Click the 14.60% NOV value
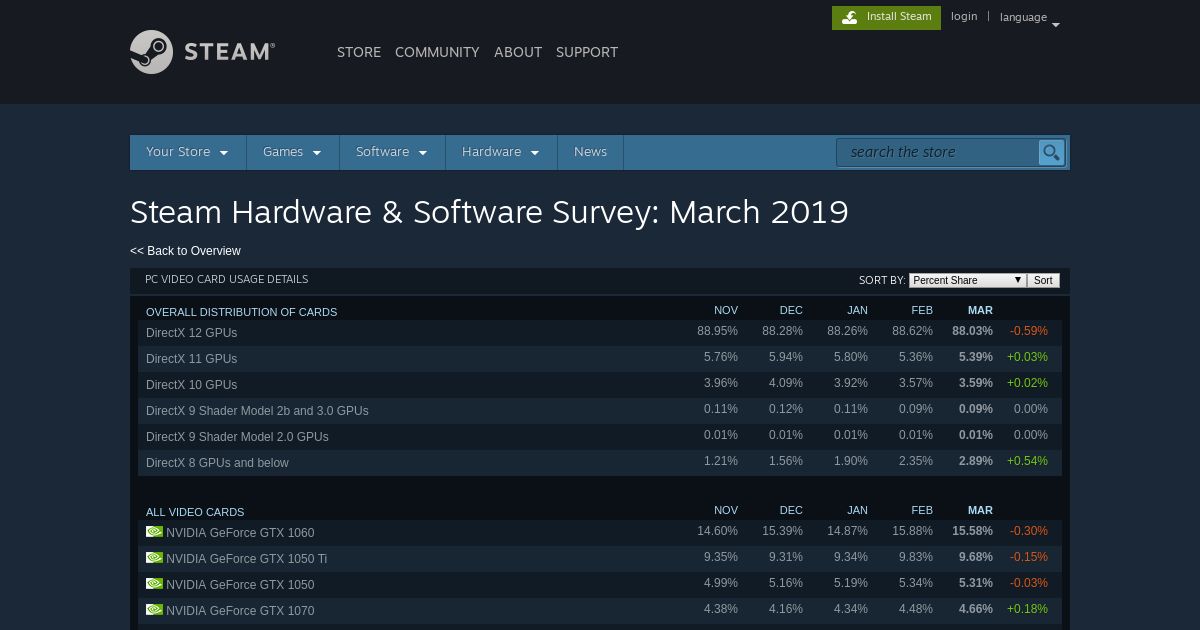 (x=717, y=531)
